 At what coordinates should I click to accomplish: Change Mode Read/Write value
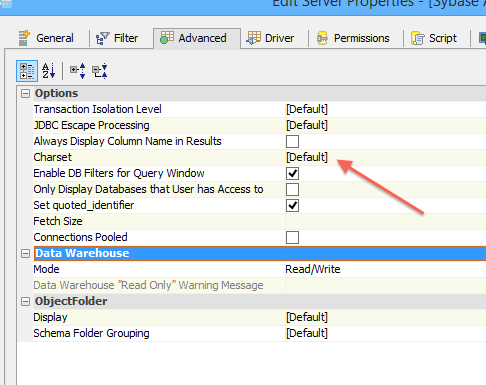[x=386, y=269]
